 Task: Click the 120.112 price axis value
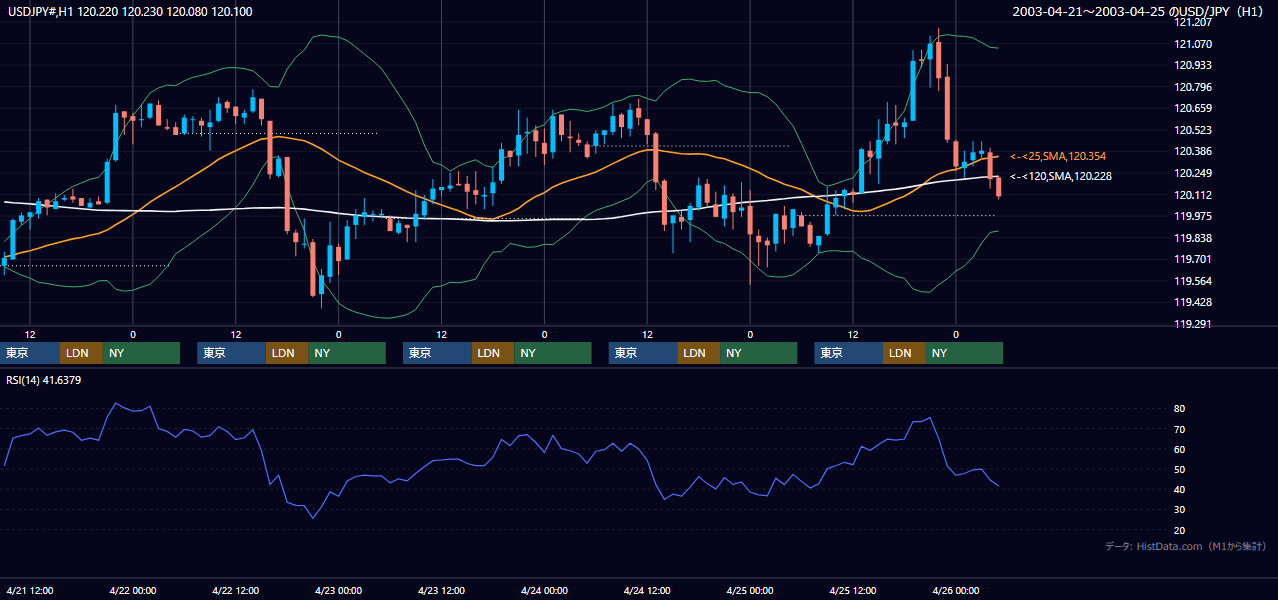[x=1193, y=195]
